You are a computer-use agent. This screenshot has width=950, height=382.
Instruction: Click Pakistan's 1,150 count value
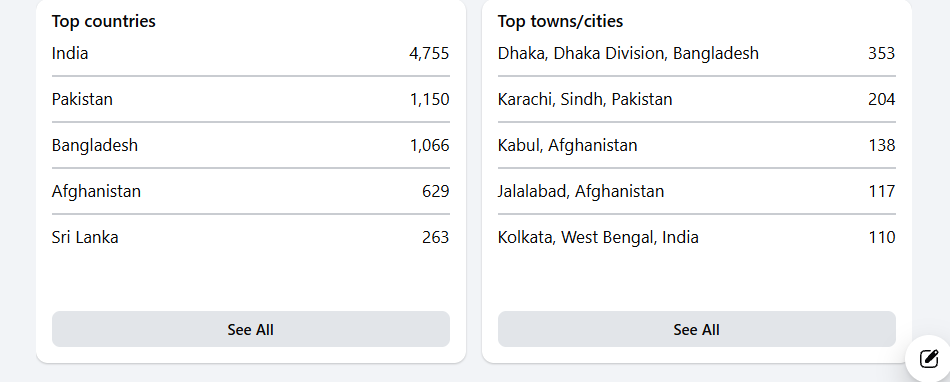[x=430, y=100]
